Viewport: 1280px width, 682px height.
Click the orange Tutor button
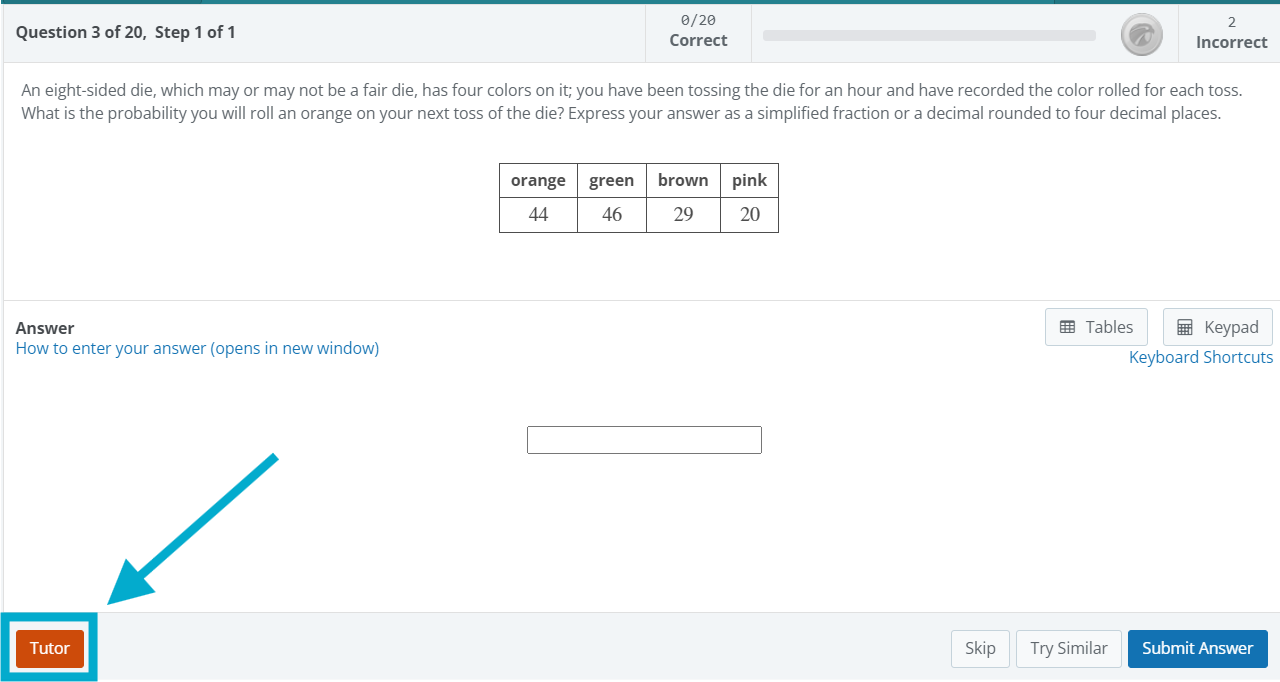tap(50, 648)
